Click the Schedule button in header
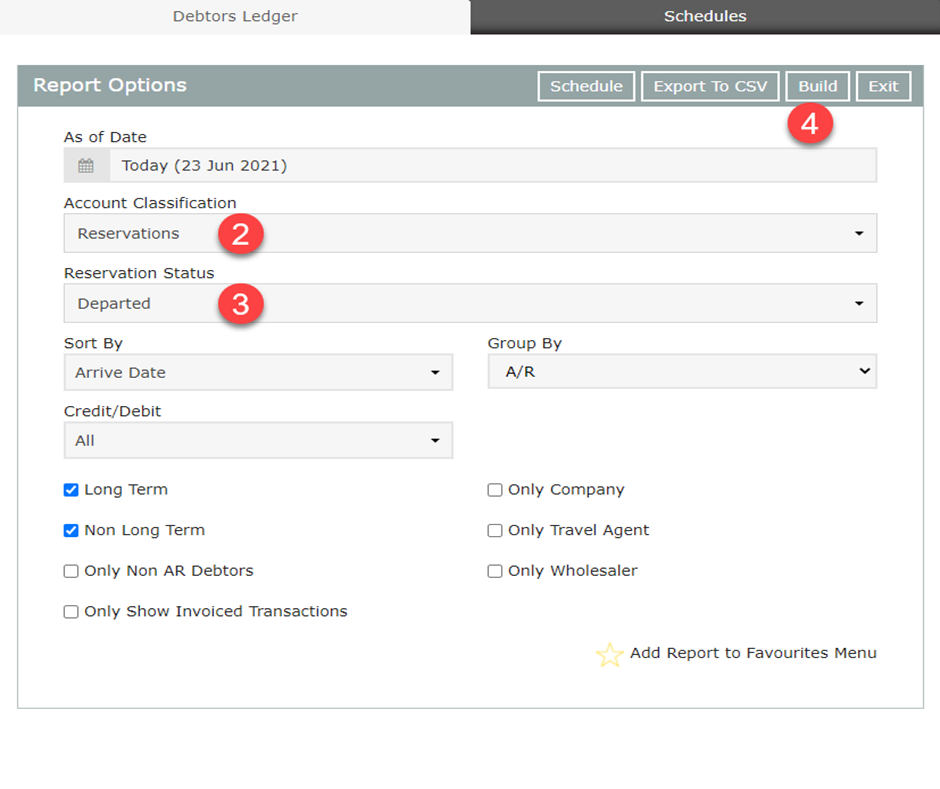The height and width of the screenshot is (789, 940). point(586,86)
